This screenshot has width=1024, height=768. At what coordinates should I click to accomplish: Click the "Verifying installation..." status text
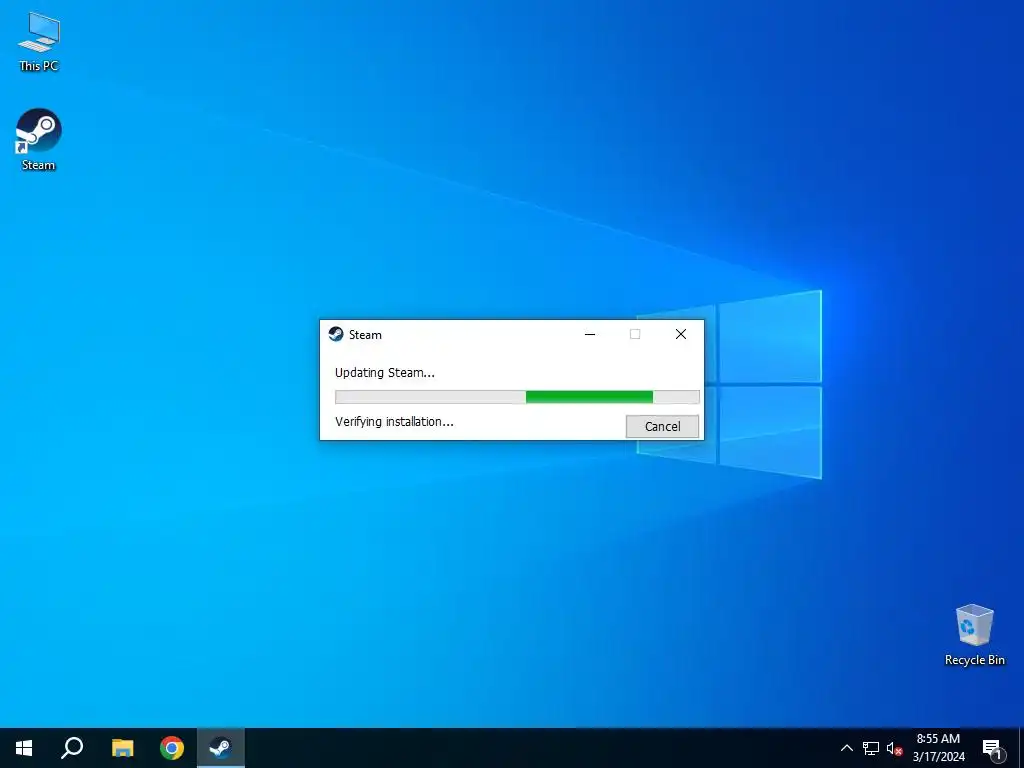coord(394,422)
